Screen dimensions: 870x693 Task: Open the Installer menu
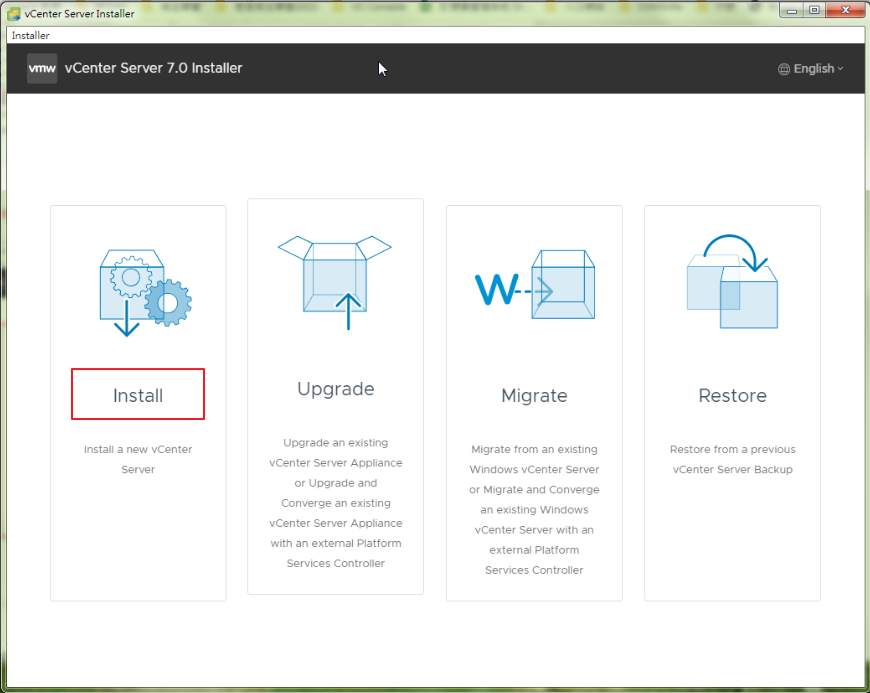point(31,36)
